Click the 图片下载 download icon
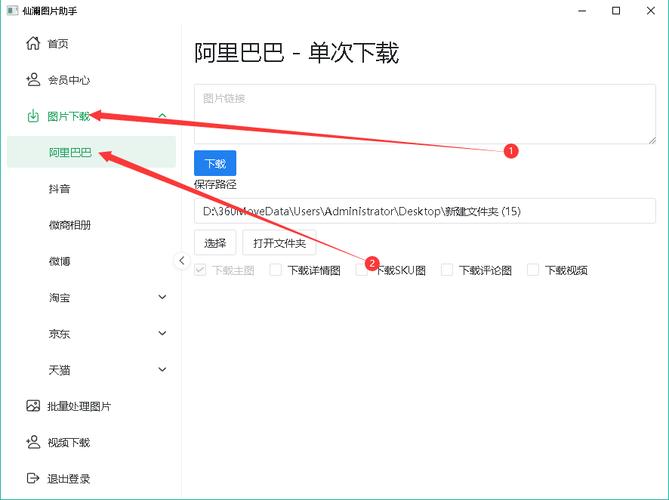The image size is (669, 500). point(33,116)
